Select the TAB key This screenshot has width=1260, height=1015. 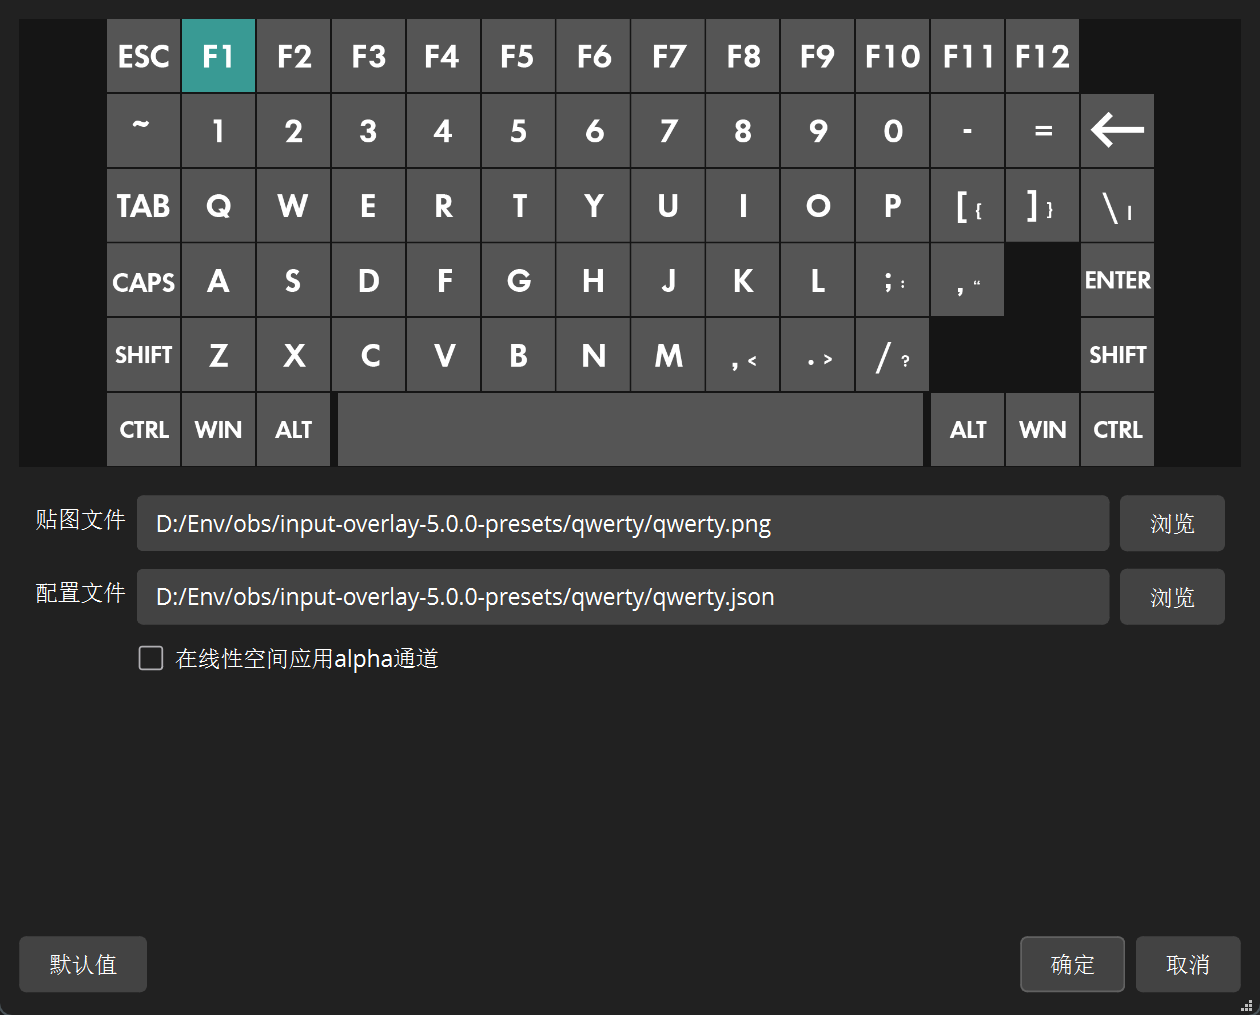pos(143,205)
